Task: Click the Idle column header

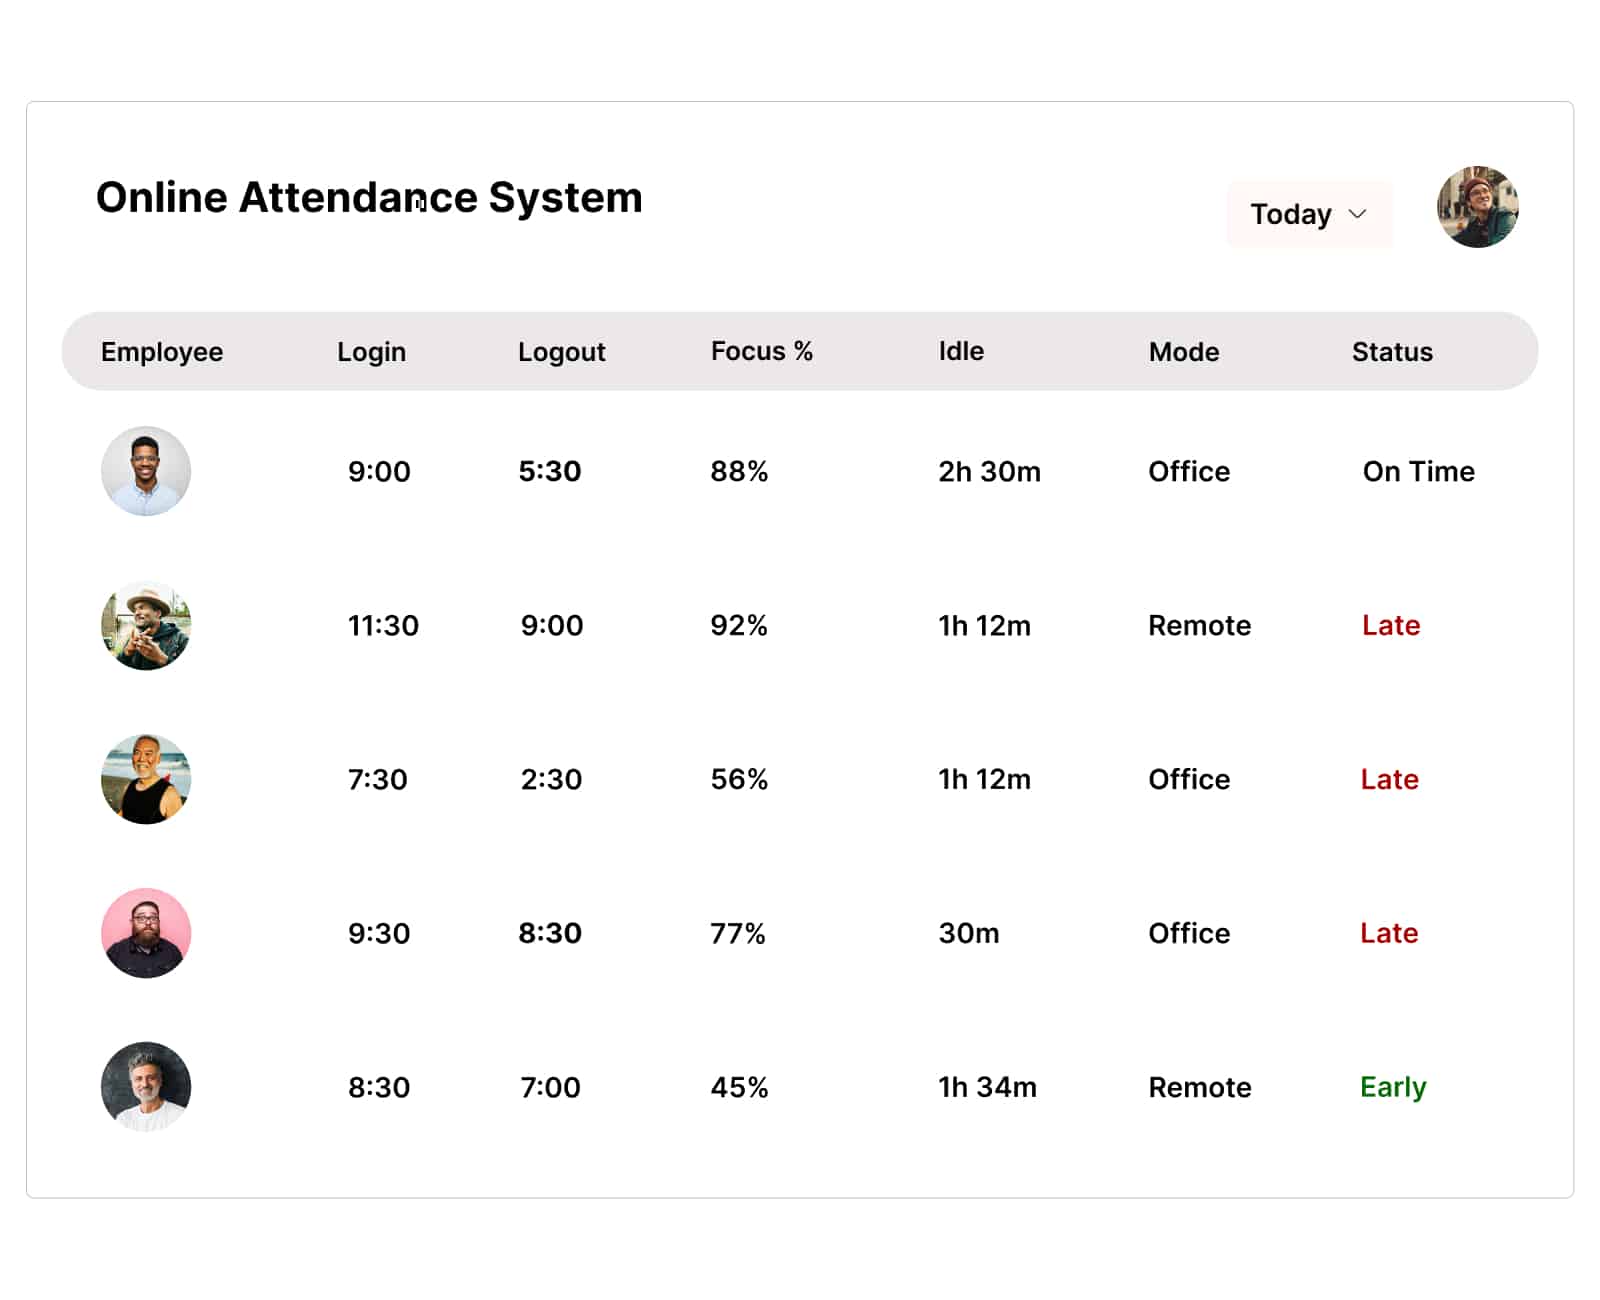Action: point(961,351)
